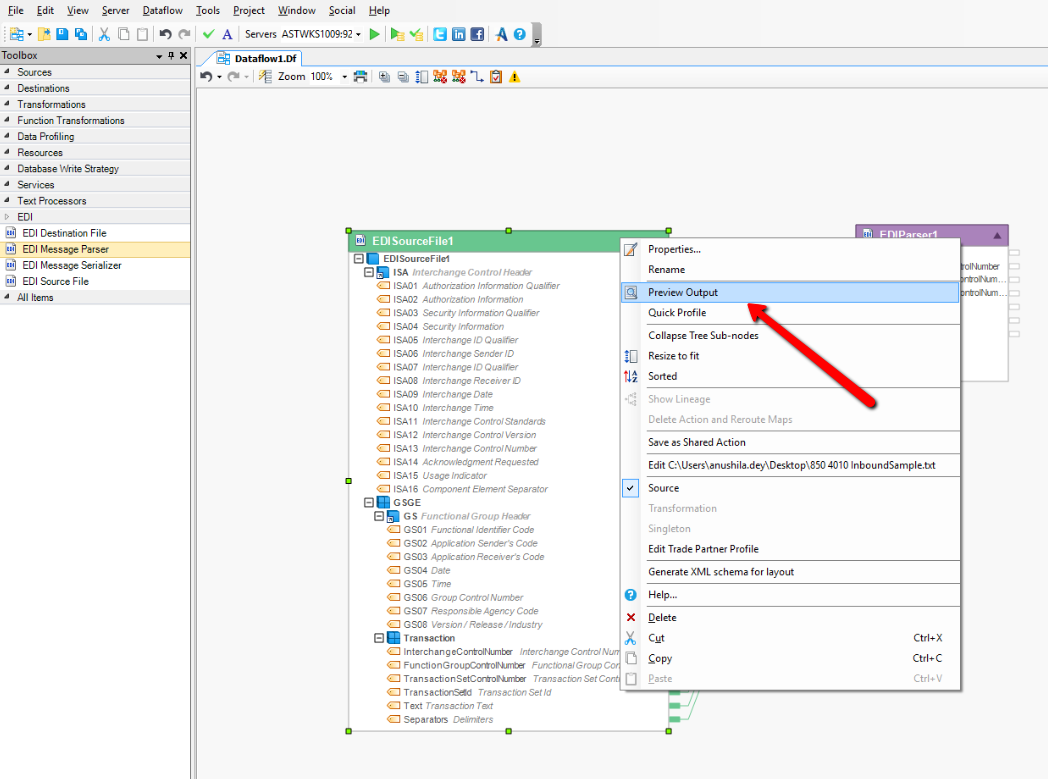
Task: Click Generate XML schema for layout
Action: point(720,572)
